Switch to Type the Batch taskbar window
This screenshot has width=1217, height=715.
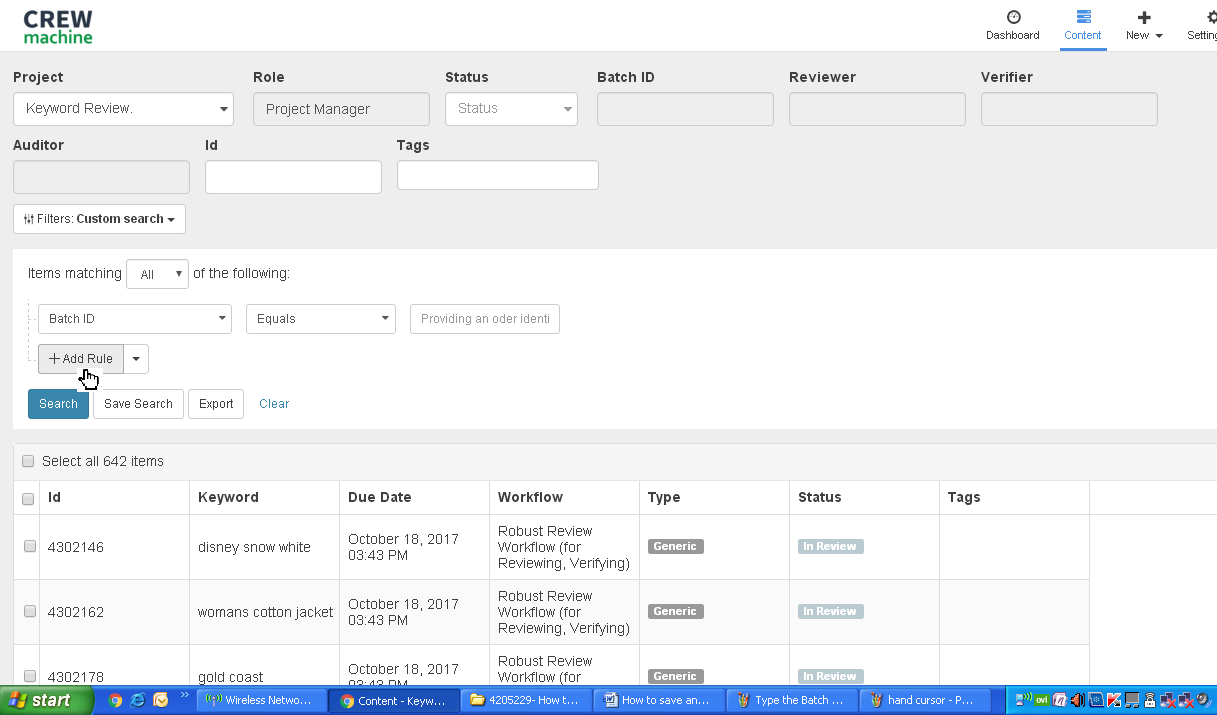[x=794, y=700]
